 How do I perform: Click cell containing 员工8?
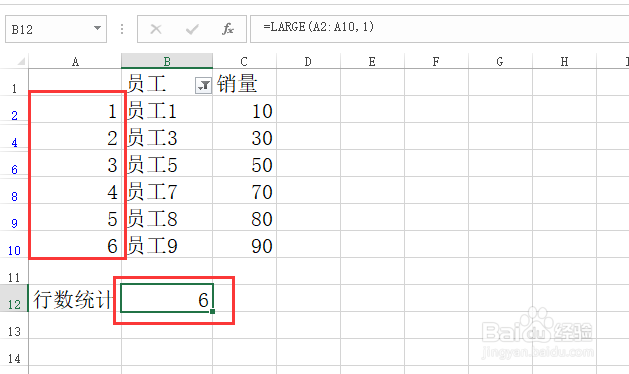pos(167,217)
